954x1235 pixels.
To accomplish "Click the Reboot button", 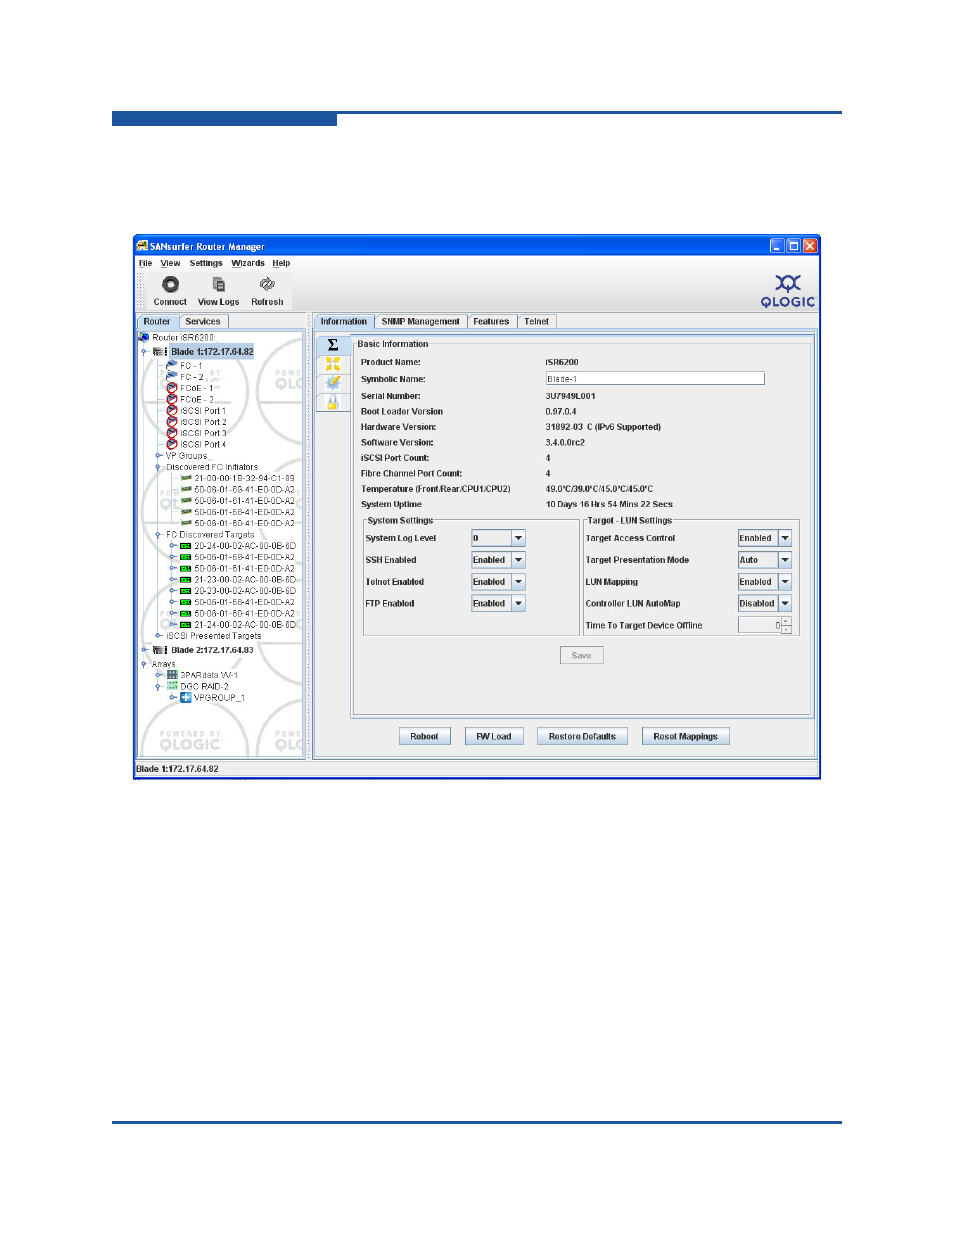I will pos(424,737).
